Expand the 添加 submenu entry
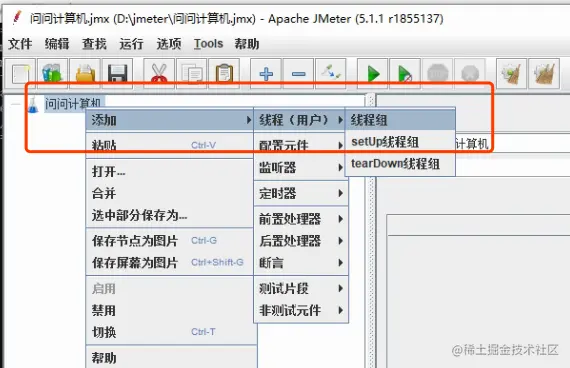 [x=170, y=120]
